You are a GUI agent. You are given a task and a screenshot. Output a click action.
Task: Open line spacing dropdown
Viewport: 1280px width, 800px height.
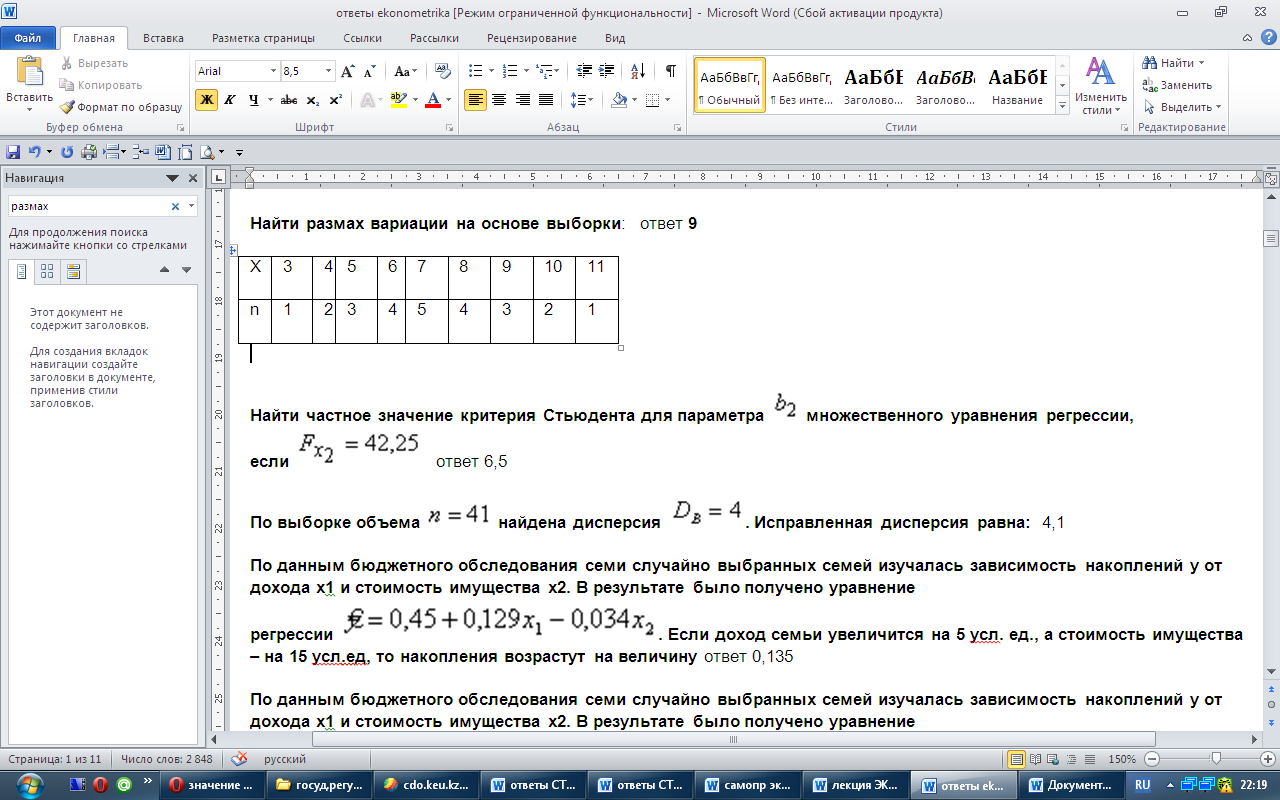(x=584, y=100)
